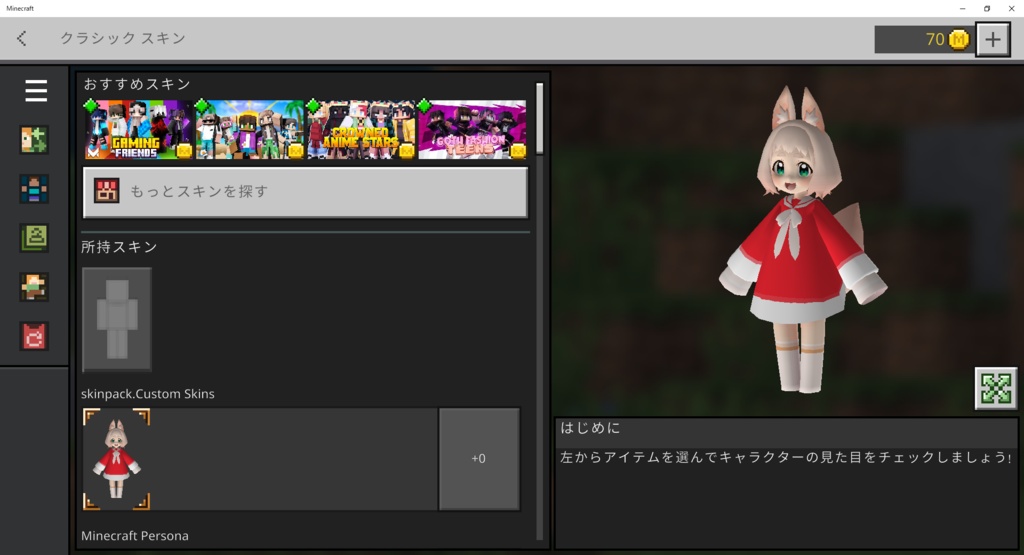Viewport: 1024px width, 555px height.
Task: Click the クラシック スキン title
Action: coord(123,39)
